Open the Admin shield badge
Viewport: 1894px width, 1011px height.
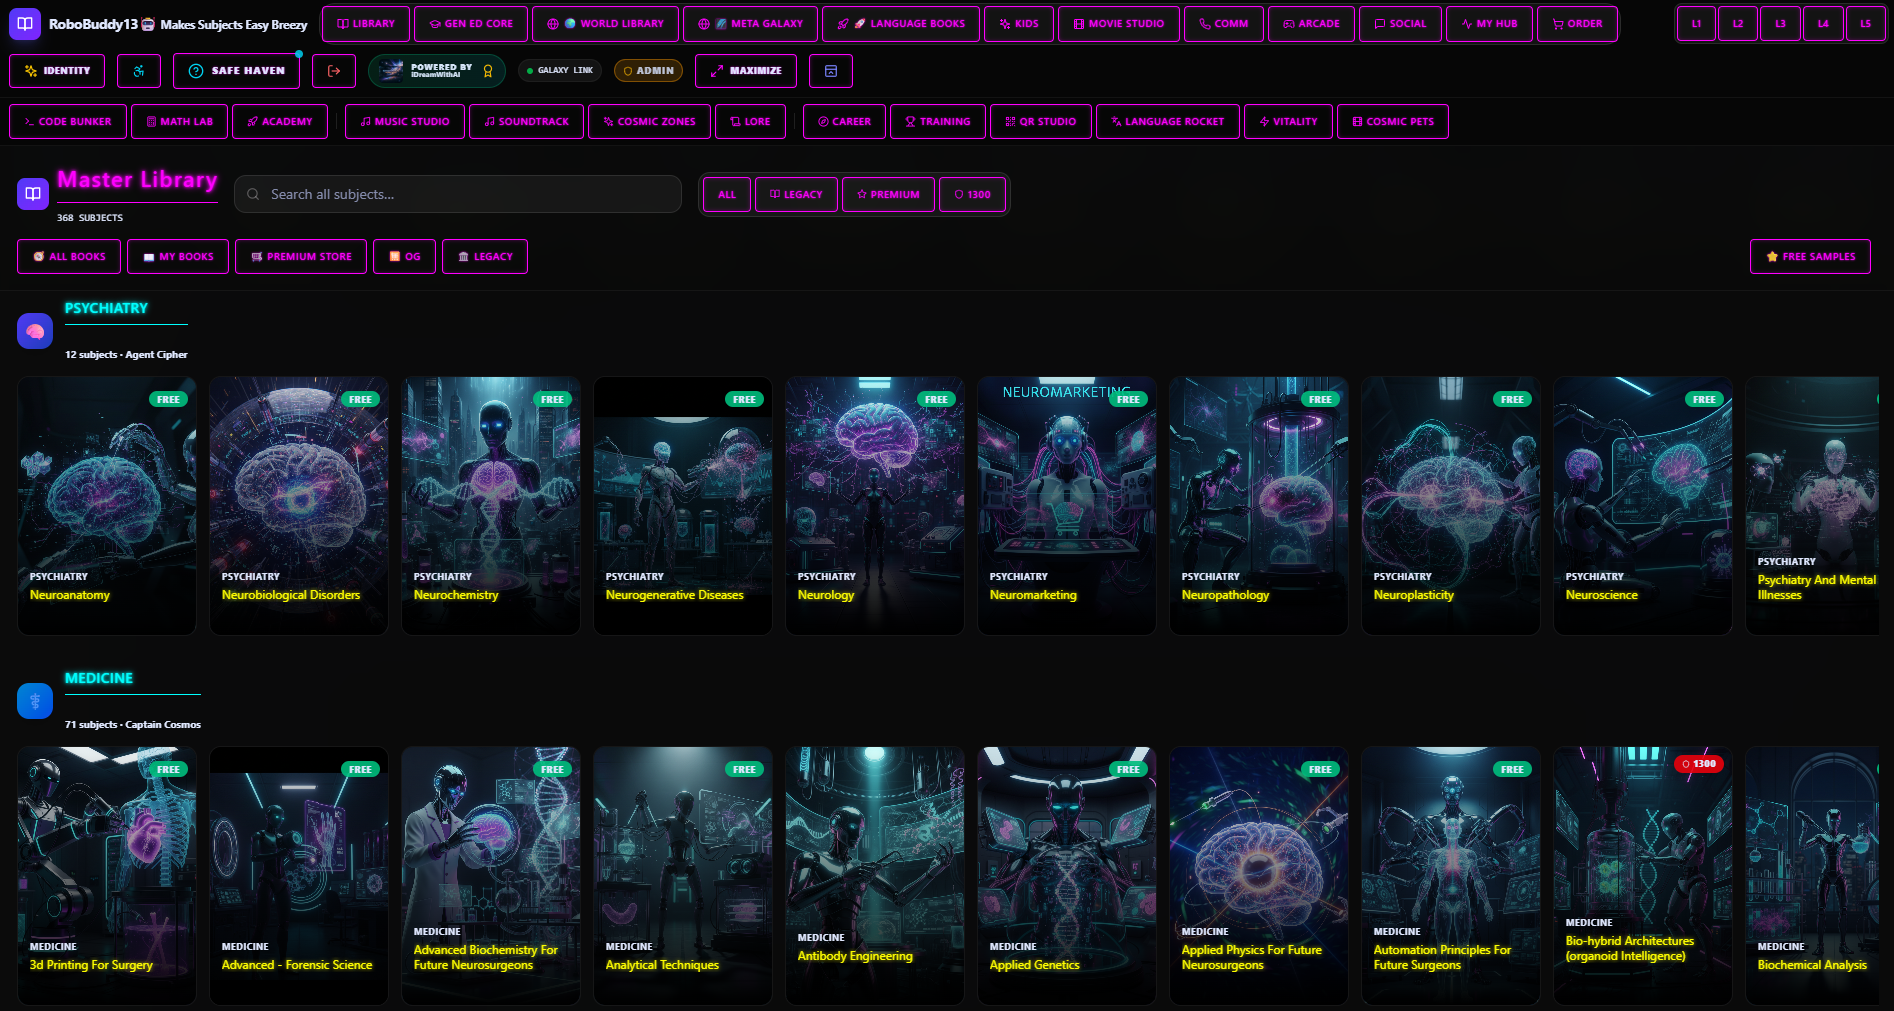click(648, 71)
